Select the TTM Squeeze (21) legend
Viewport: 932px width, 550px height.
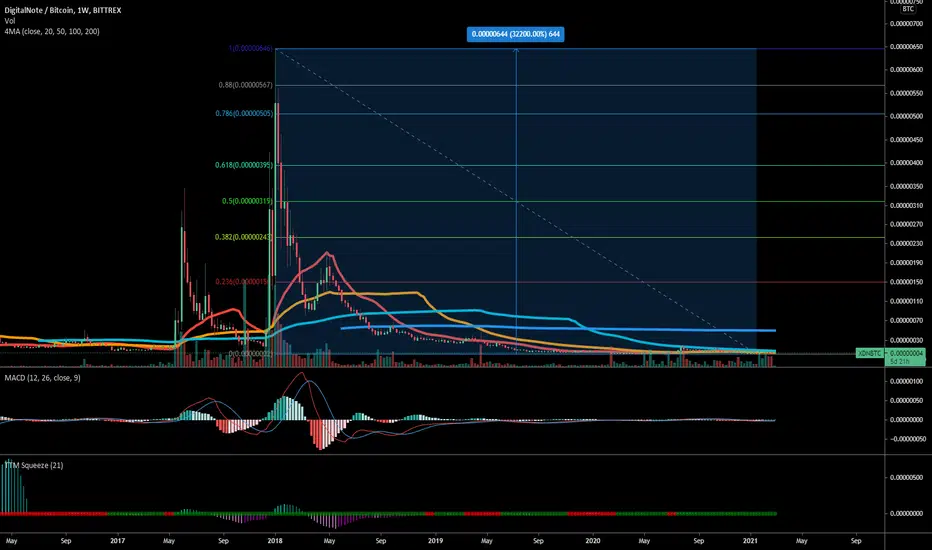pos(34,465)
